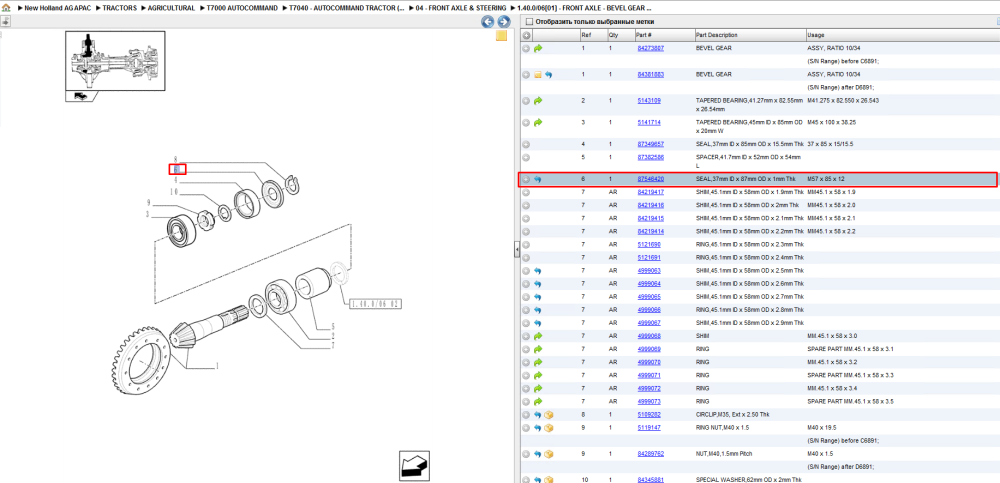1000x483 pixels.
Task: Toggle round select button for part 5121691
Action: 526,258
